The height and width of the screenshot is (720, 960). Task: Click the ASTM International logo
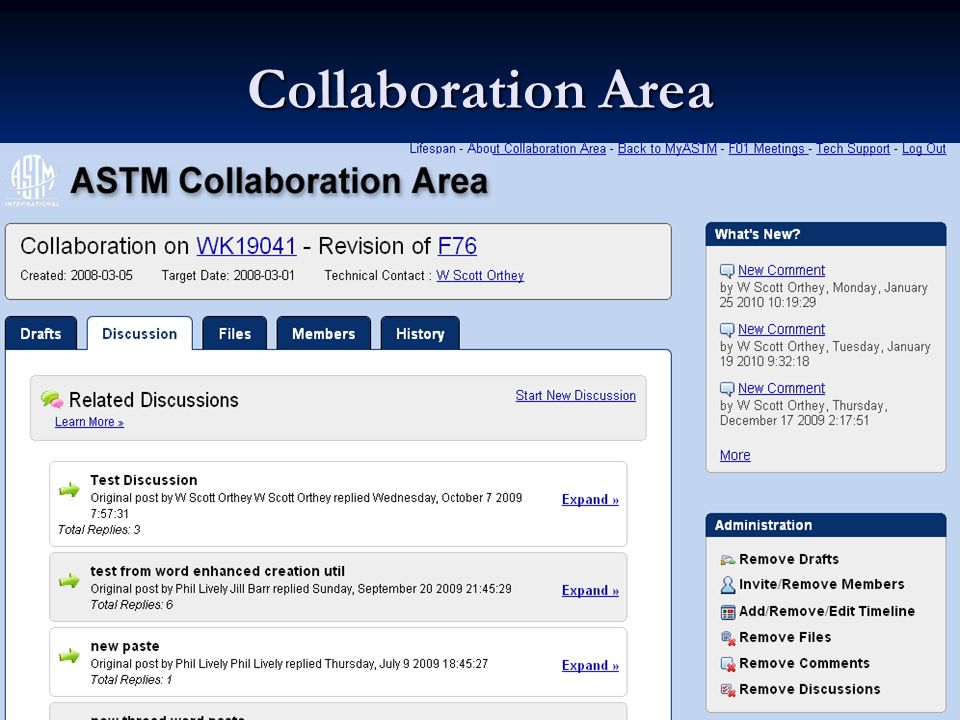[x=32, y=180]
